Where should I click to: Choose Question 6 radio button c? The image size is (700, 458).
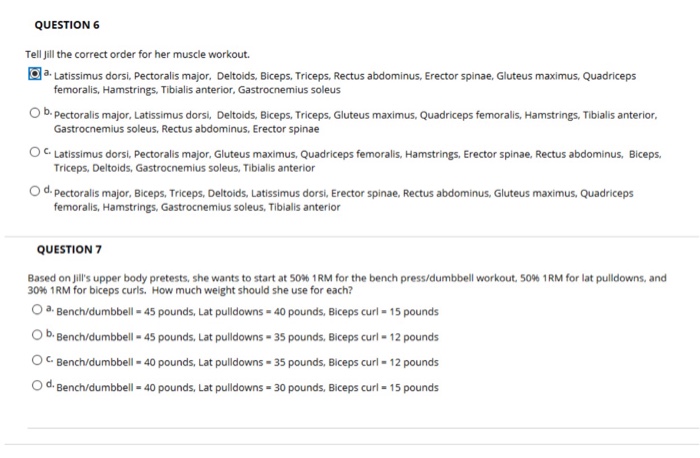pos(35,152)
